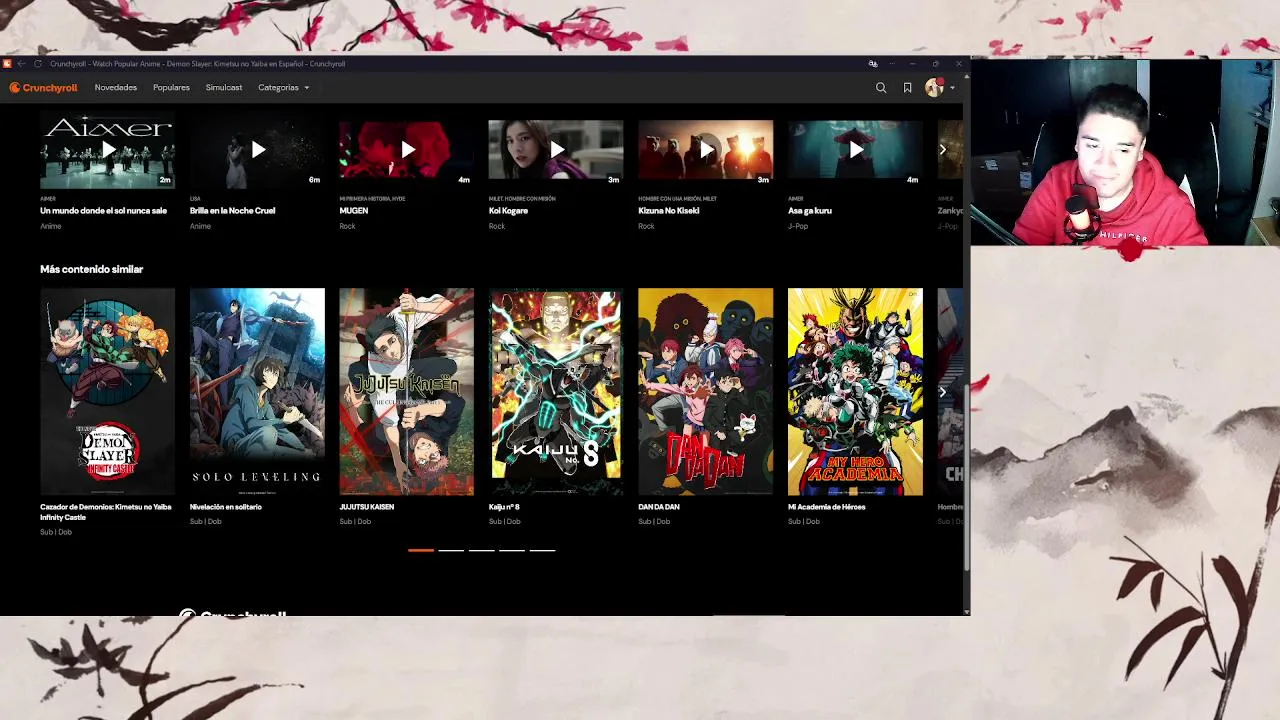Select the second carousel page indicator

[451, 550]
